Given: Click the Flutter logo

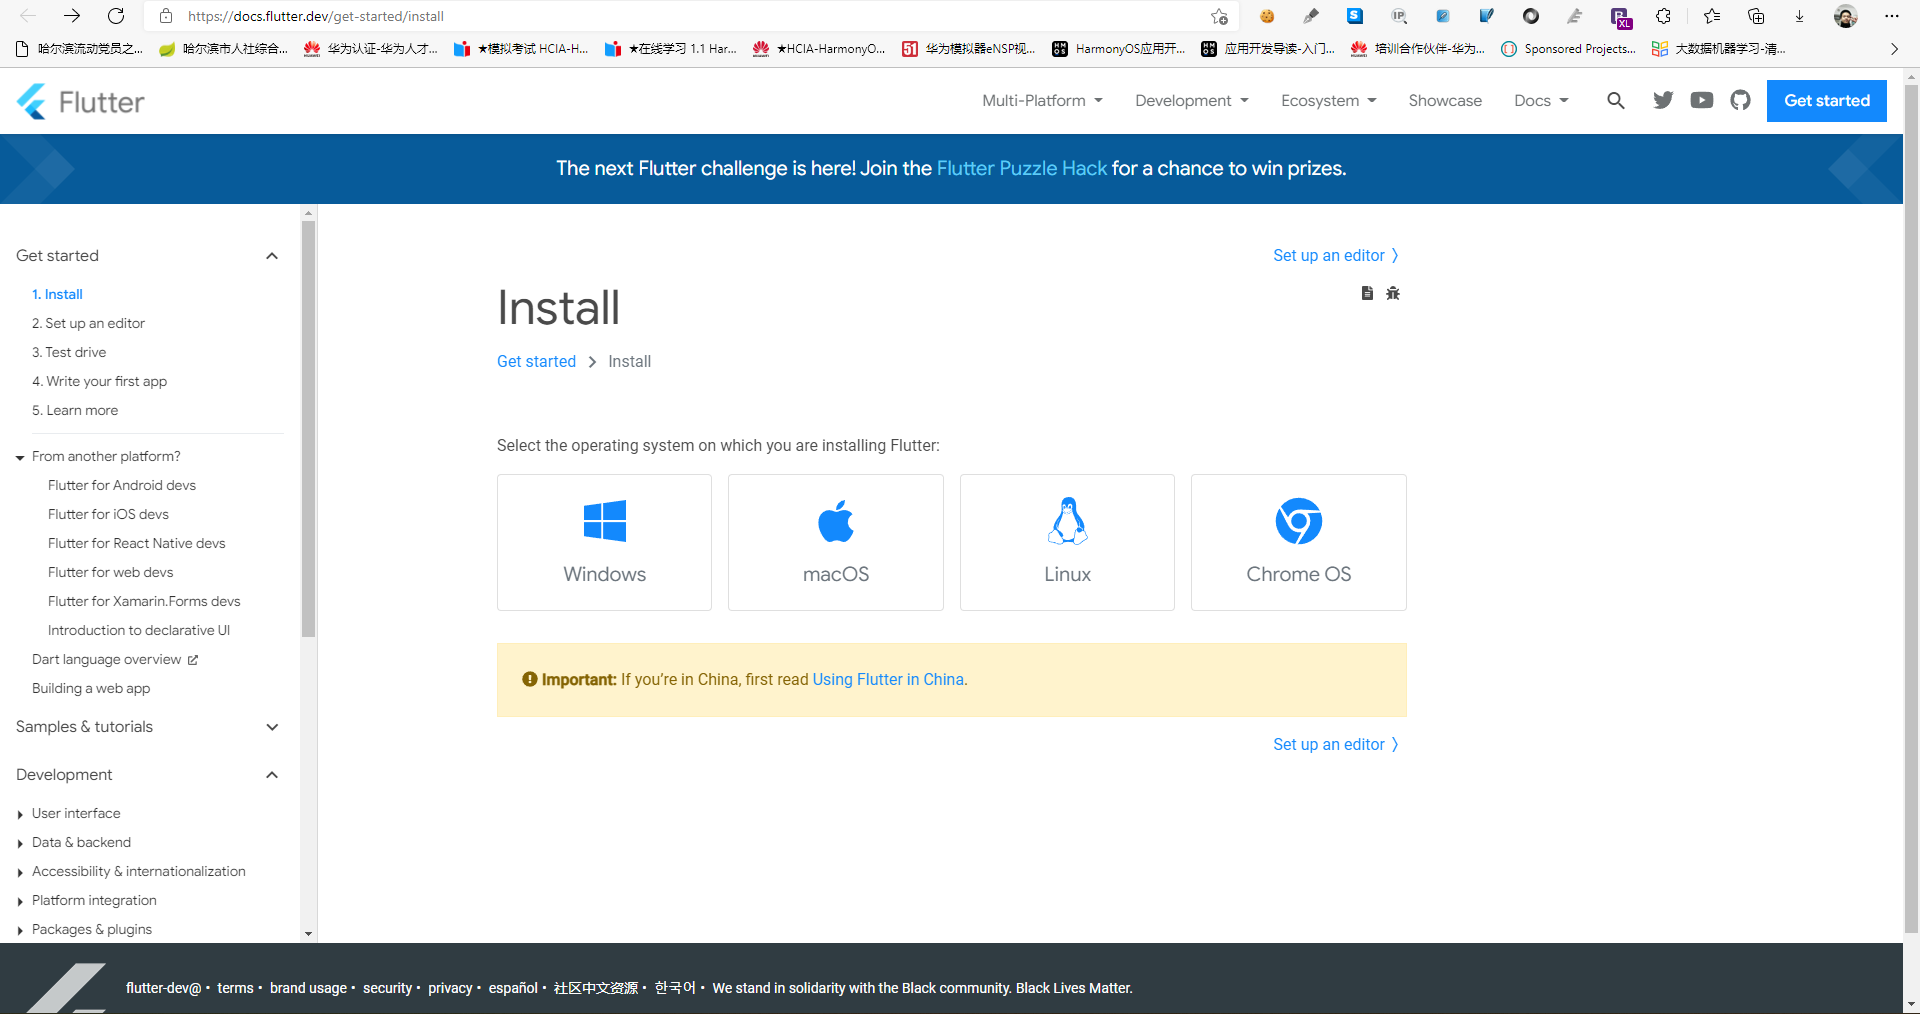Looking at the screenshot, I should [80, 101].
